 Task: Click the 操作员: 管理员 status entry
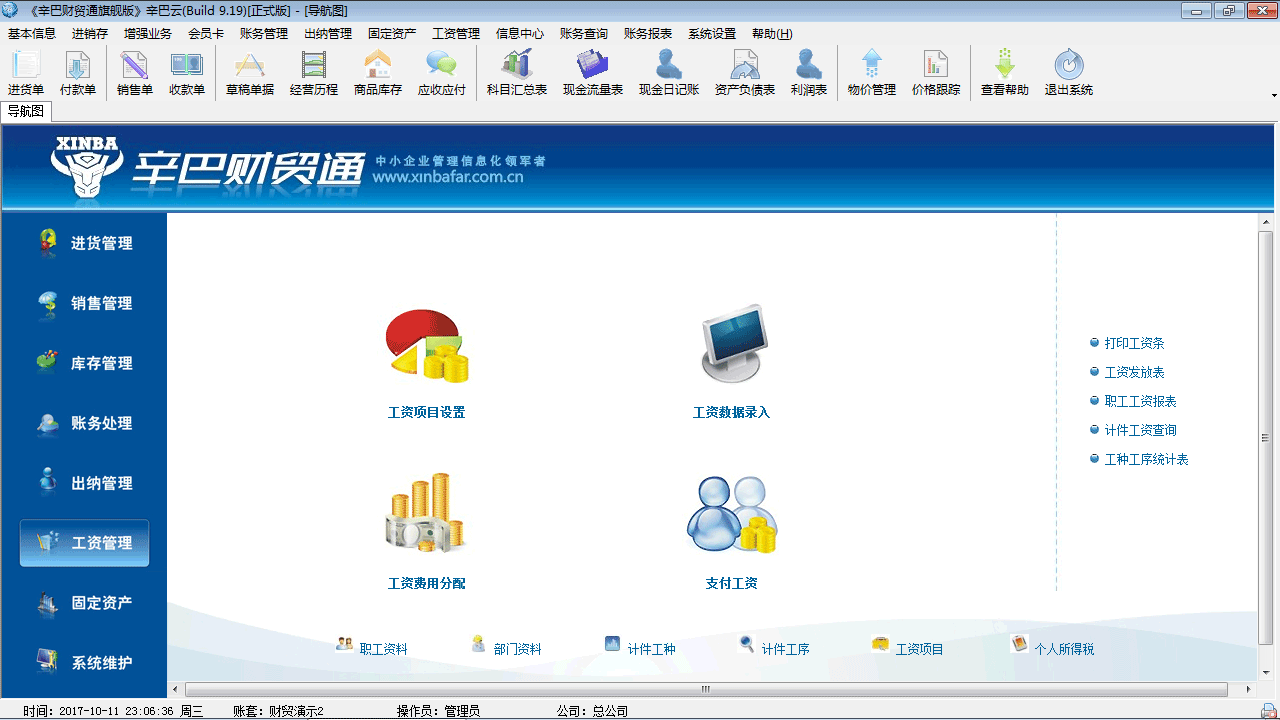[x=438, y=711]
